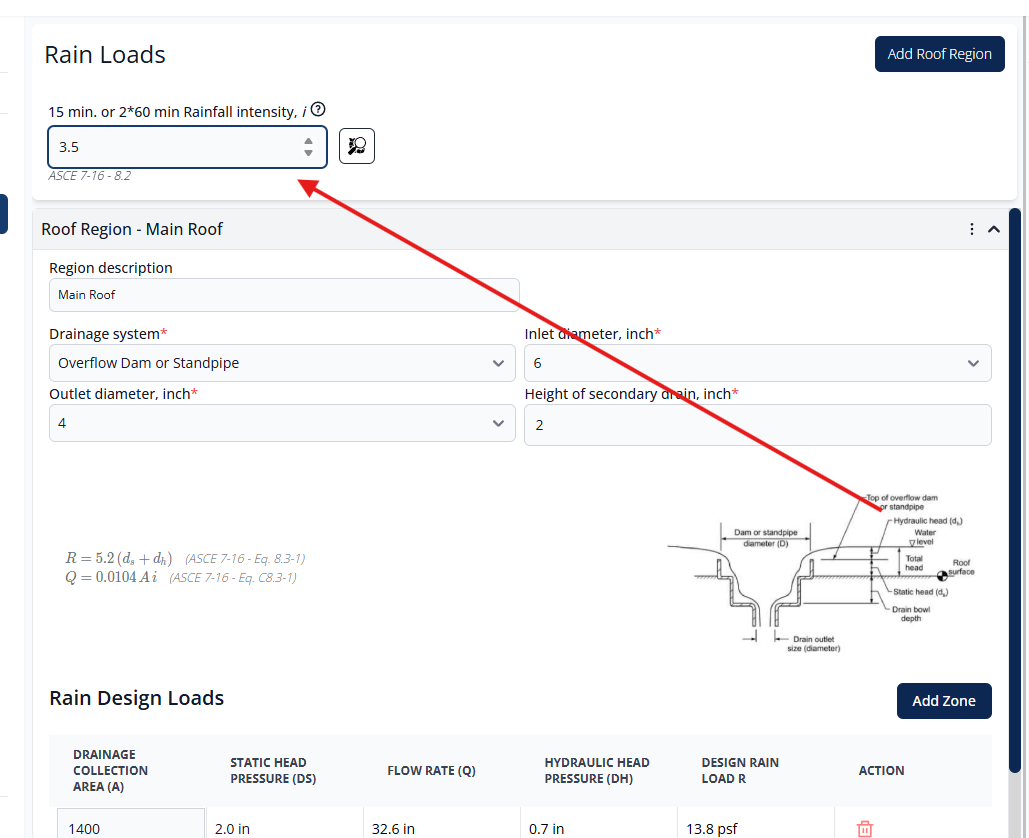The width and height of the screenshot is (1029, 838).
Task: Collapse the Roof Region - Main Roof panel
Action: click(x=994, y=229)
